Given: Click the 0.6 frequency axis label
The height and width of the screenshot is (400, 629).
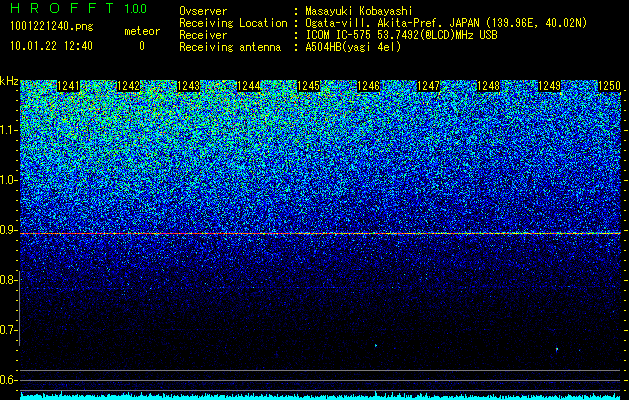Looking at the screenshot, I should tap(8, 380).
